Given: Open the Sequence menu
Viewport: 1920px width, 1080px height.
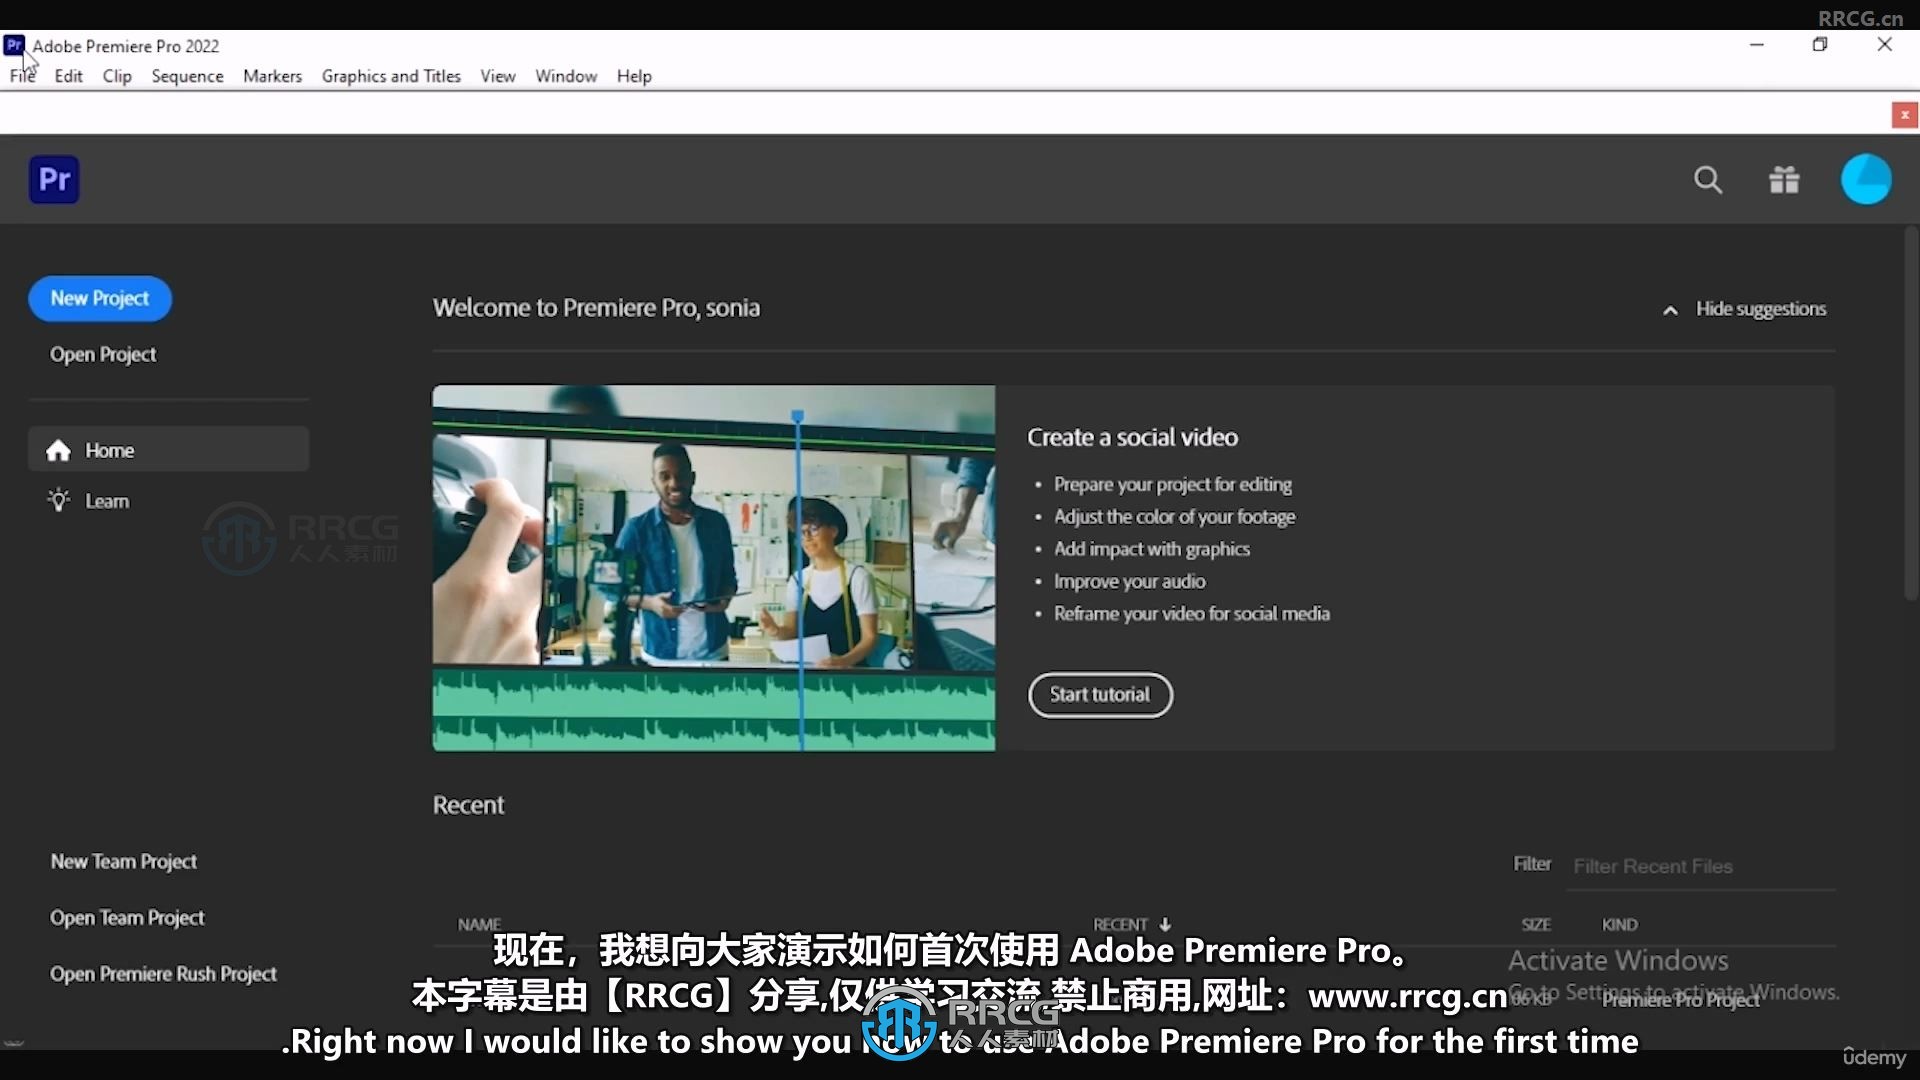Looking at the screenshot, I should [187, 76].
